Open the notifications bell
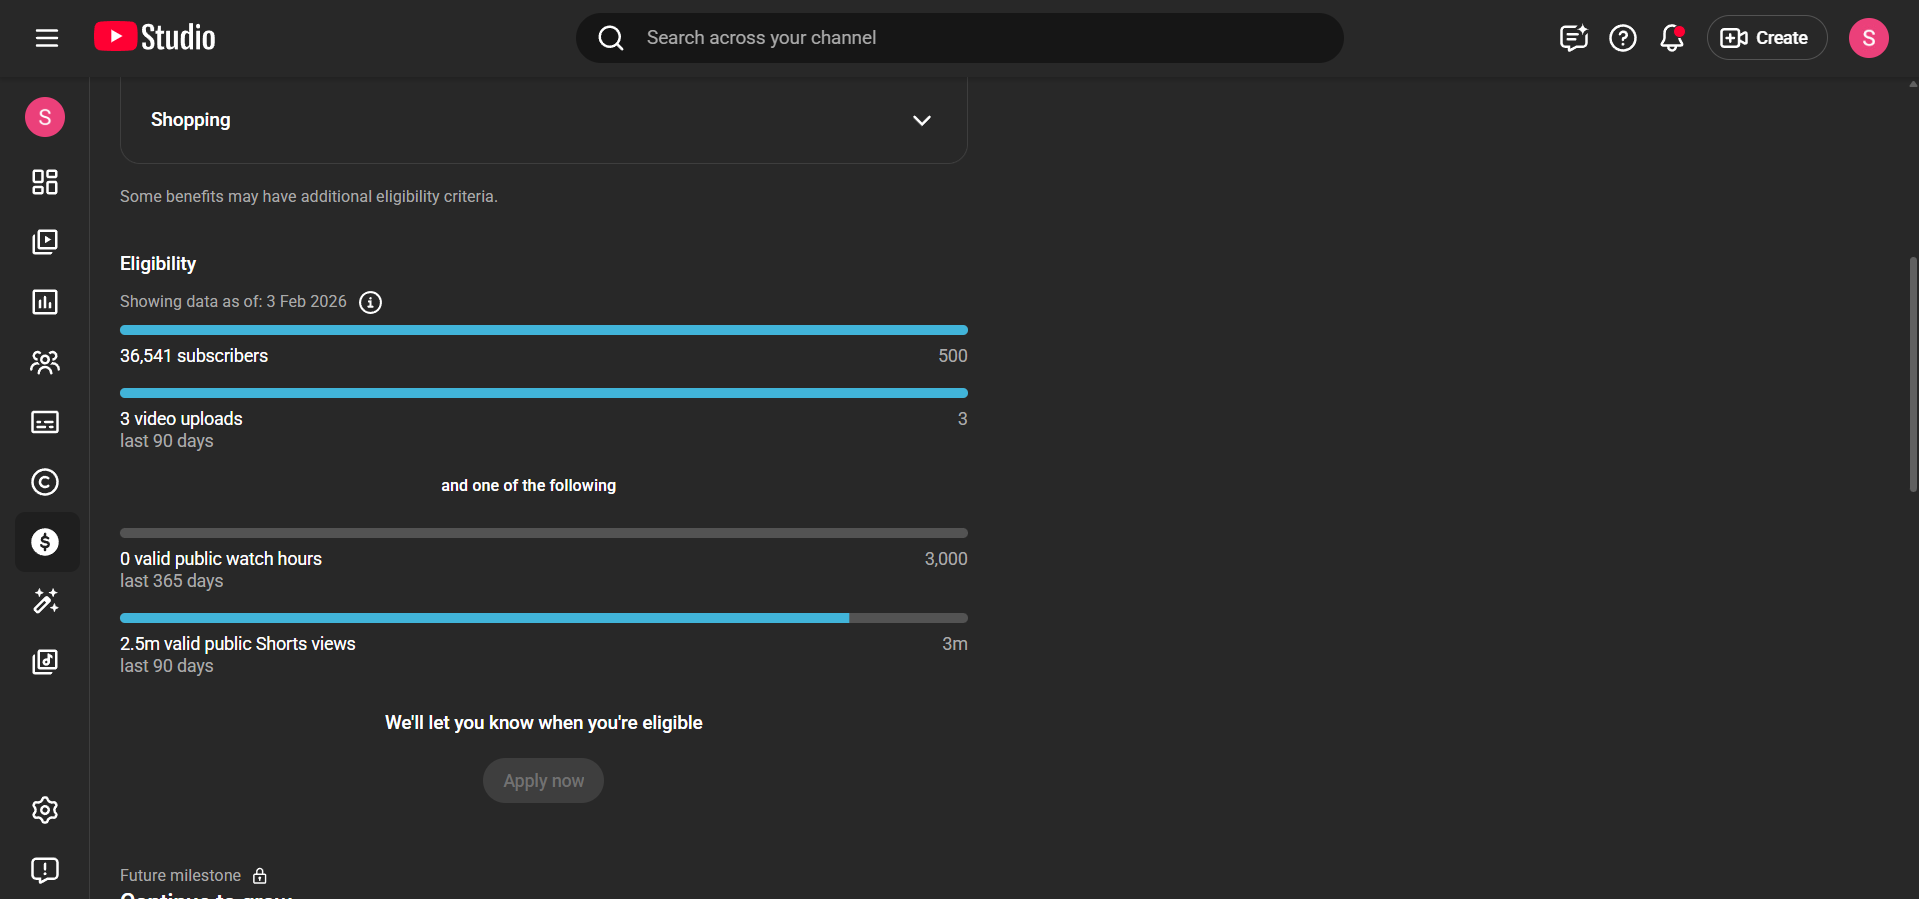 tap(1671, 38)
